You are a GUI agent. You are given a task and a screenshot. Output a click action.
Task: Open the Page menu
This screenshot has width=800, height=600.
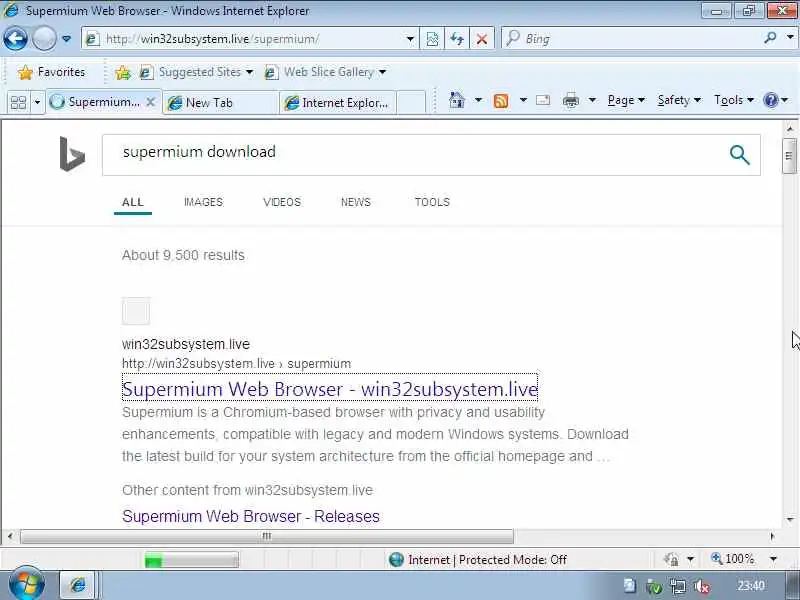tap(626, 100)
